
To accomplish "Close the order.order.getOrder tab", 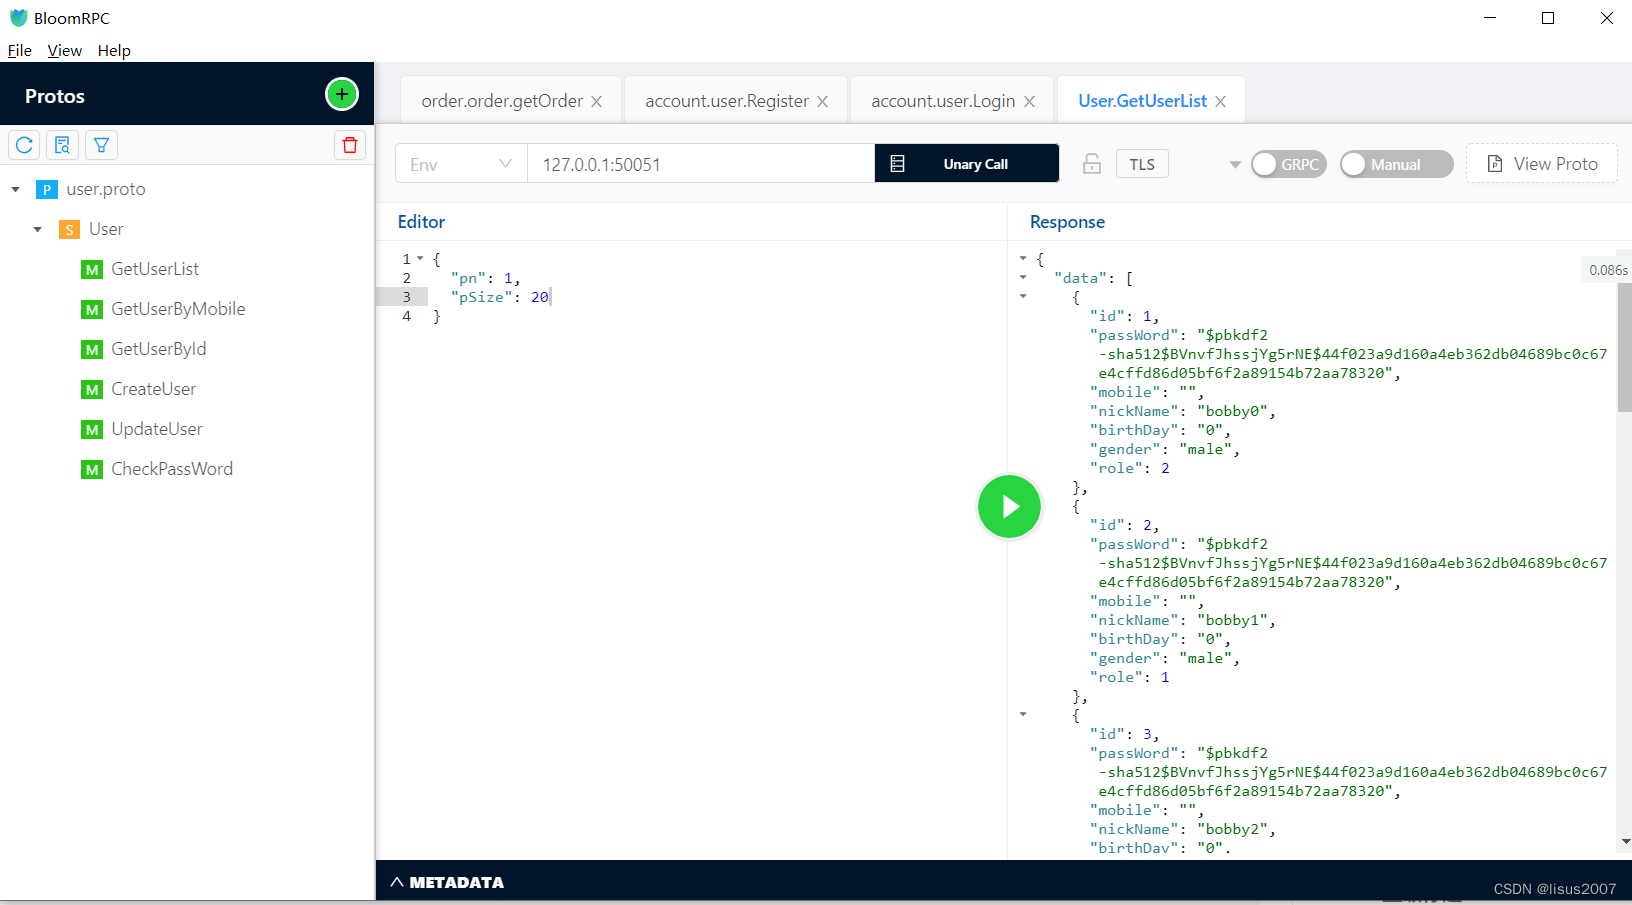I will click(596, 102).
